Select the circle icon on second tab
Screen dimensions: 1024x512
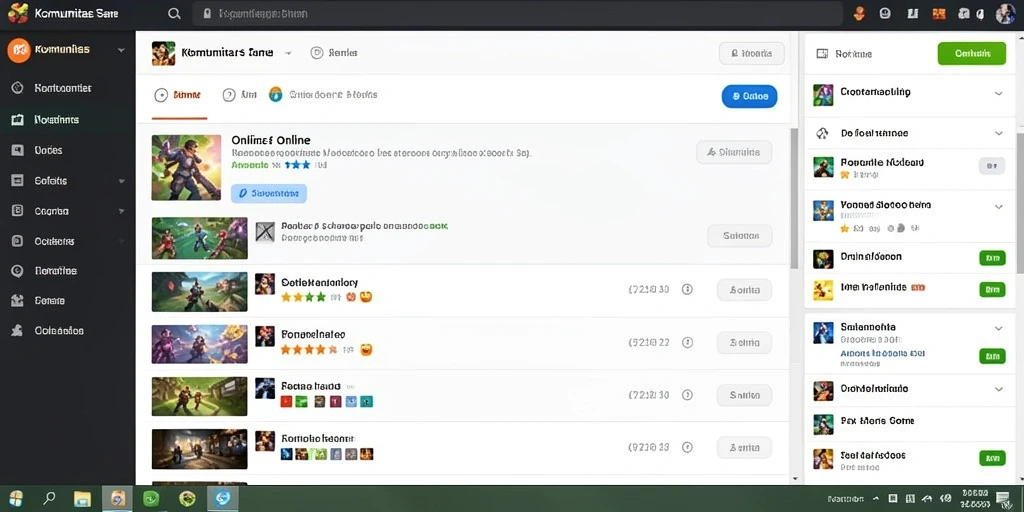(229, 95)
